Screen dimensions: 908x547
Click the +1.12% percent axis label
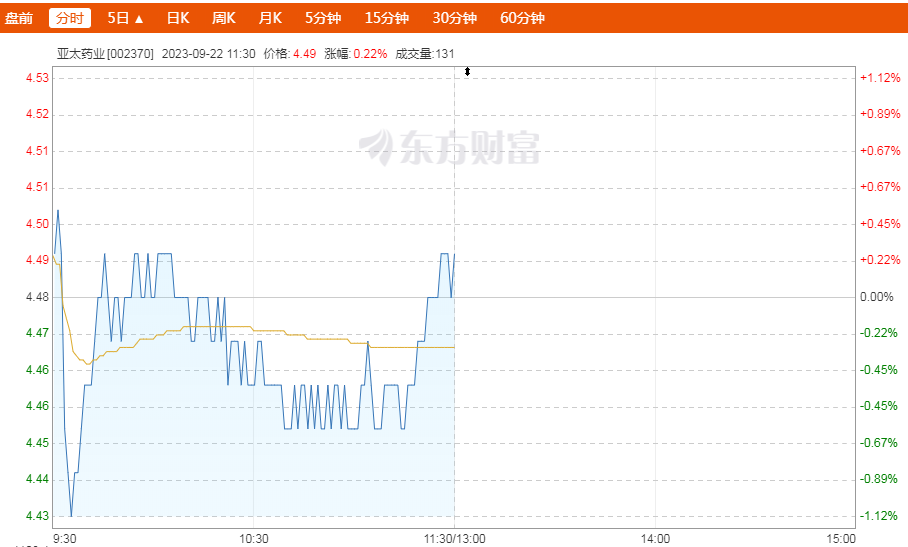880,78
